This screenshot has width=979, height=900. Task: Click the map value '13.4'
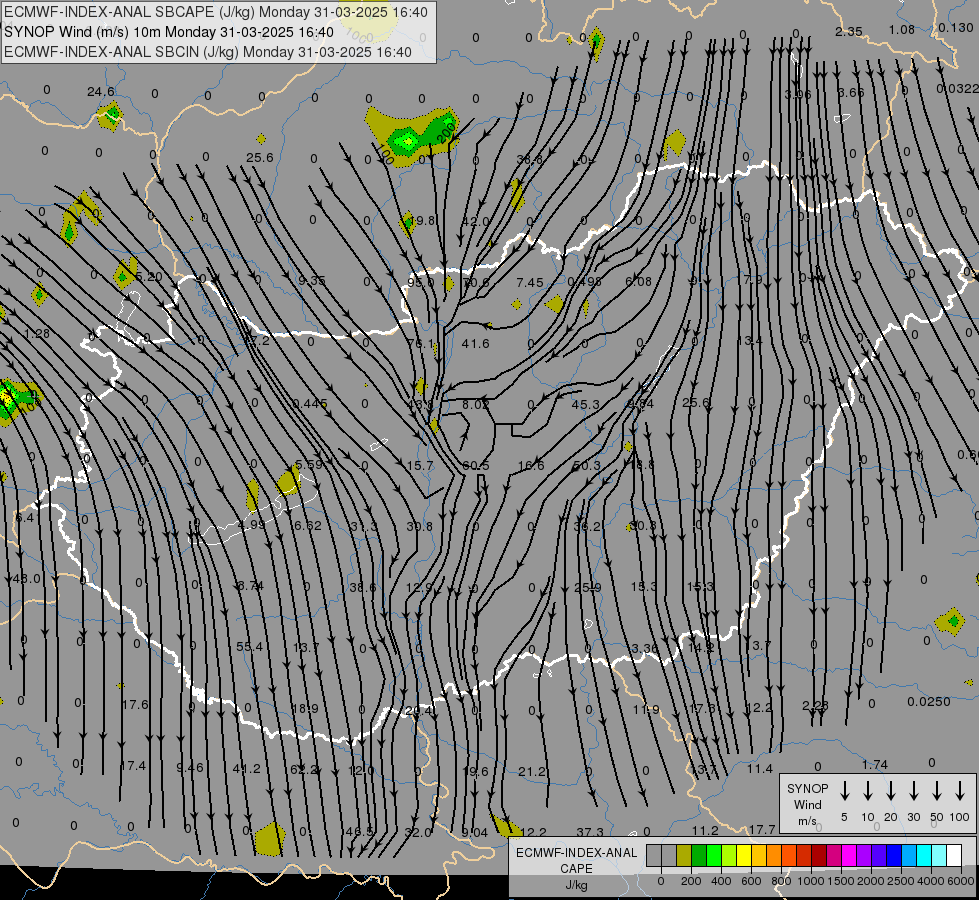pyautogui.click(x=749, y=340)
